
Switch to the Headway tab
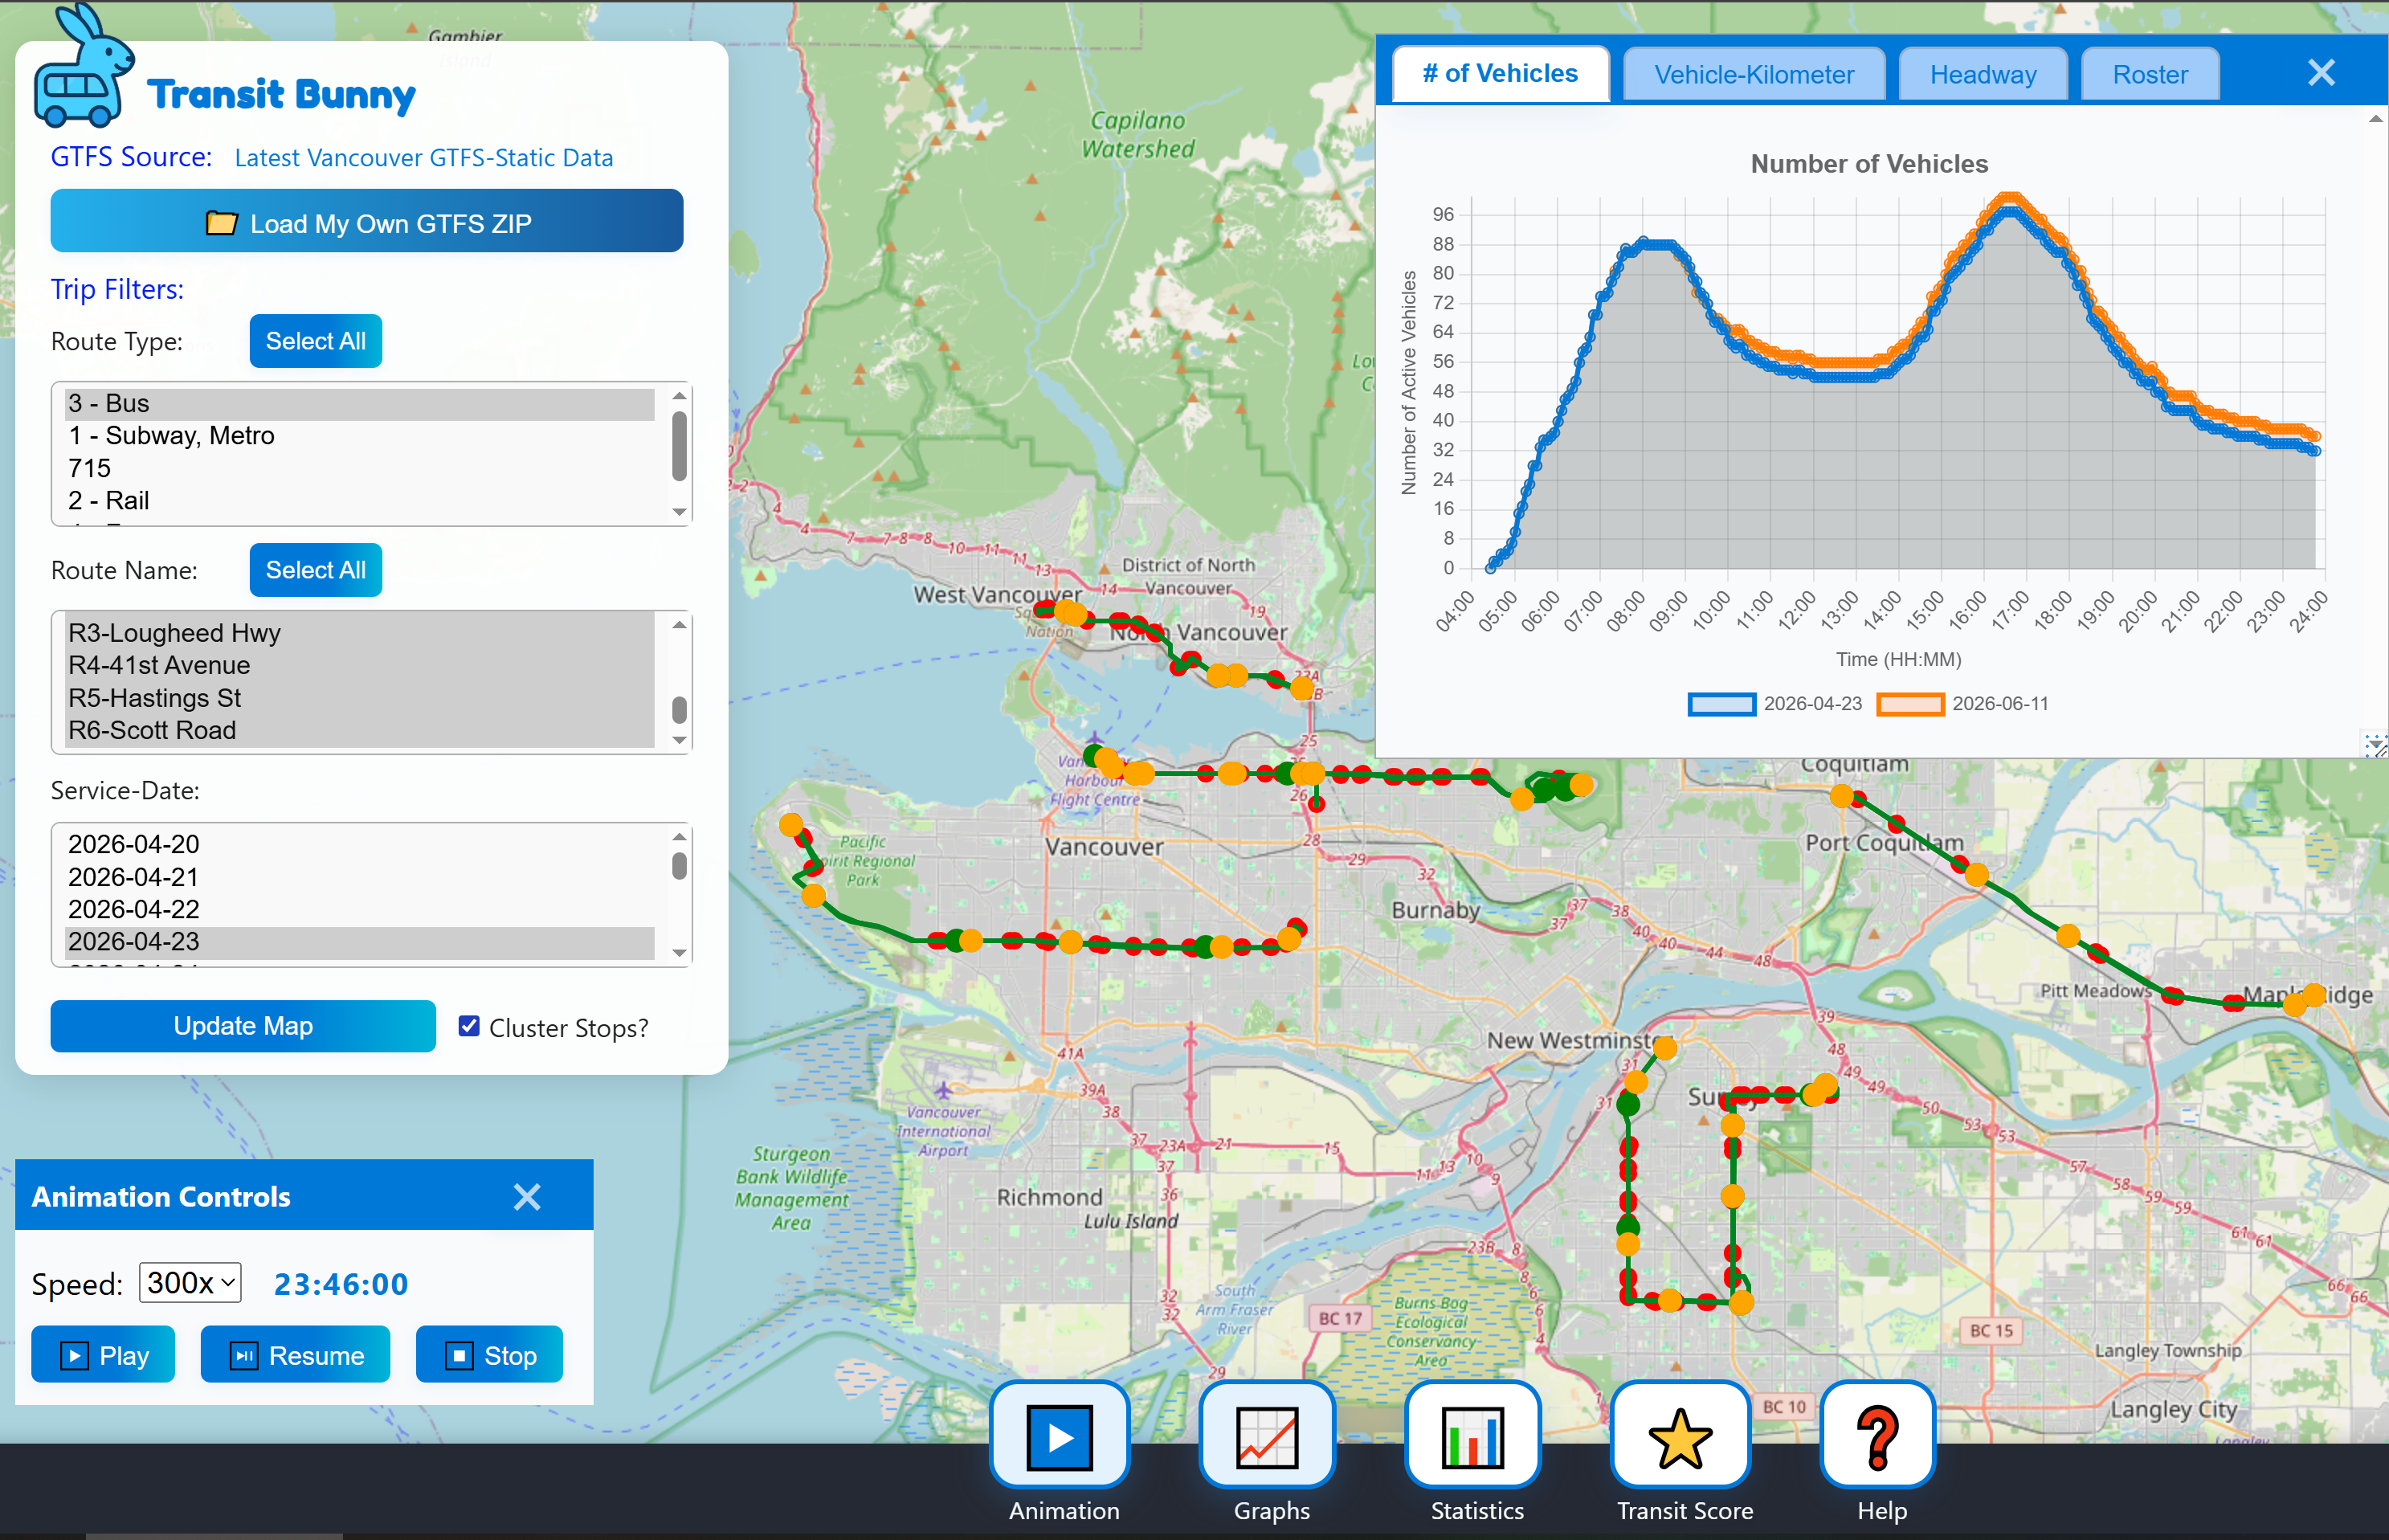[x=1983, y=74]
